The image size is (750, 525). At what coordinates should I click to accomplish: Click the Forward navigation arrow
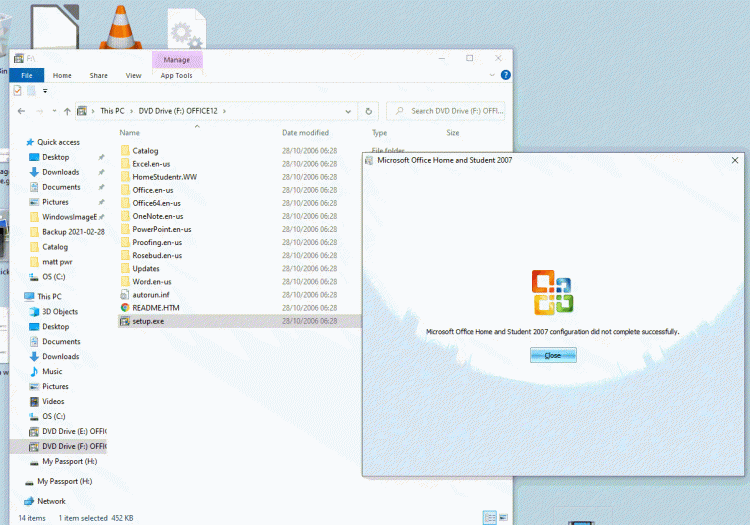point(40,111)
